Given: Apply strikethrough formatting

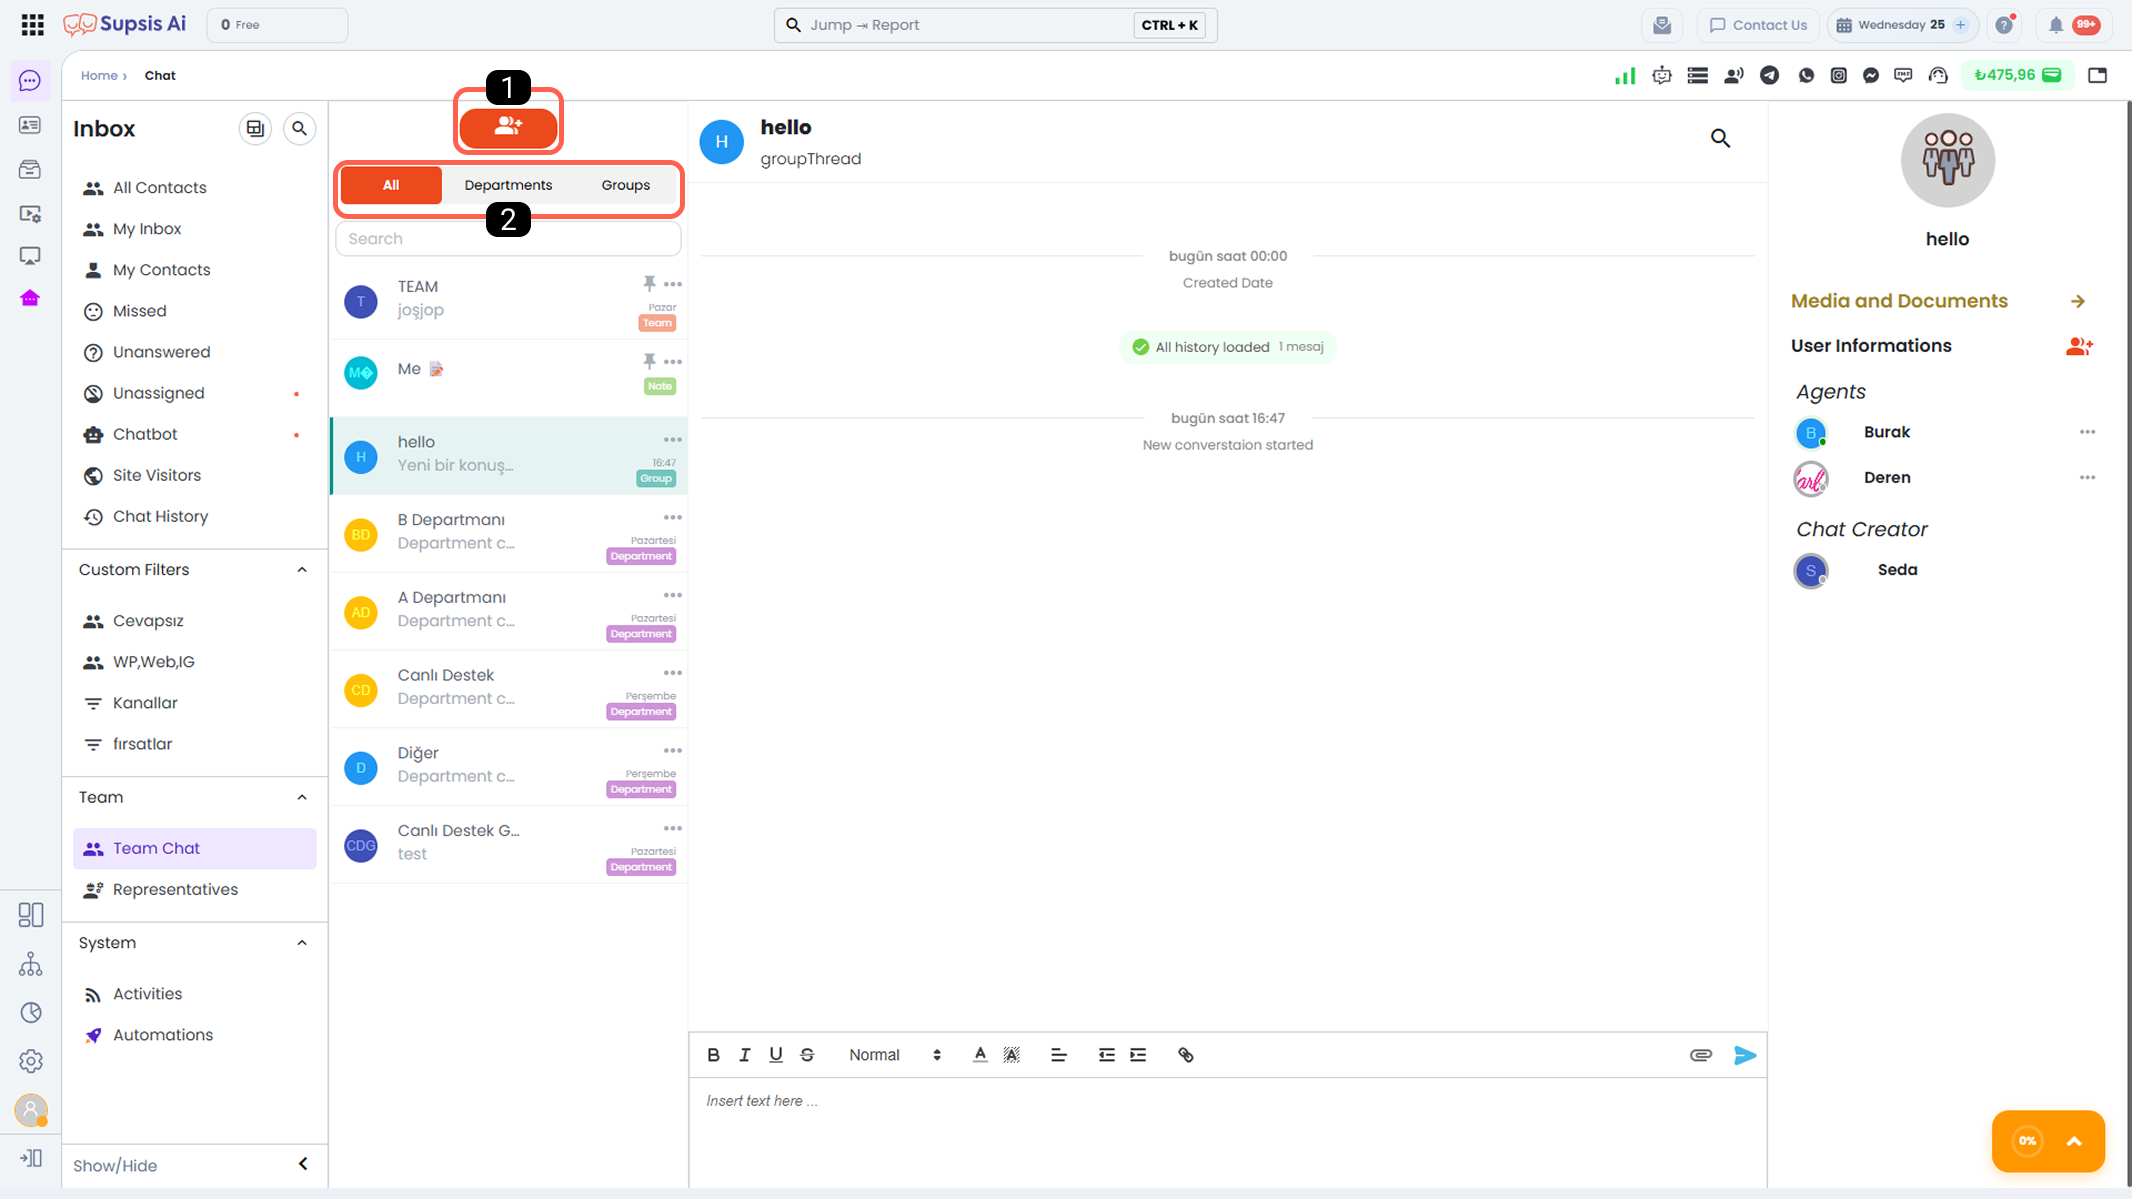Looking at the screenshot, I should (x=807, y=1055).
